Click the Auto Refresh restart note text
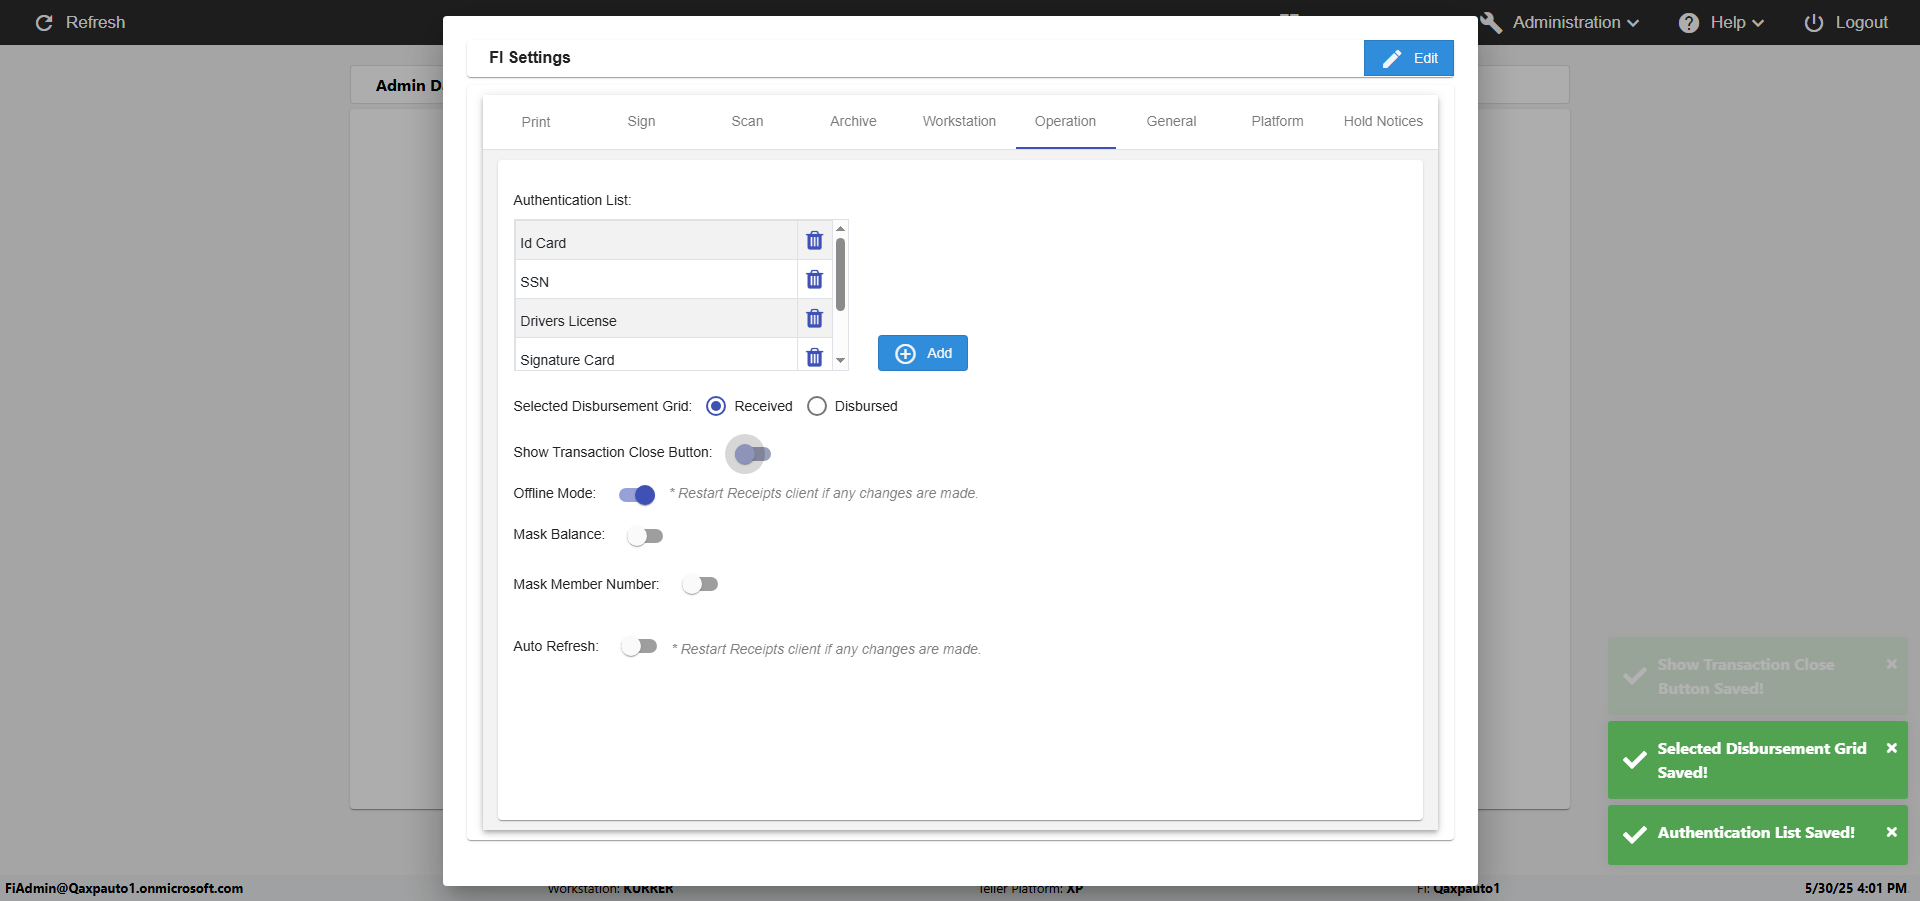1920x901 pixels. click(x=826, y=649)
